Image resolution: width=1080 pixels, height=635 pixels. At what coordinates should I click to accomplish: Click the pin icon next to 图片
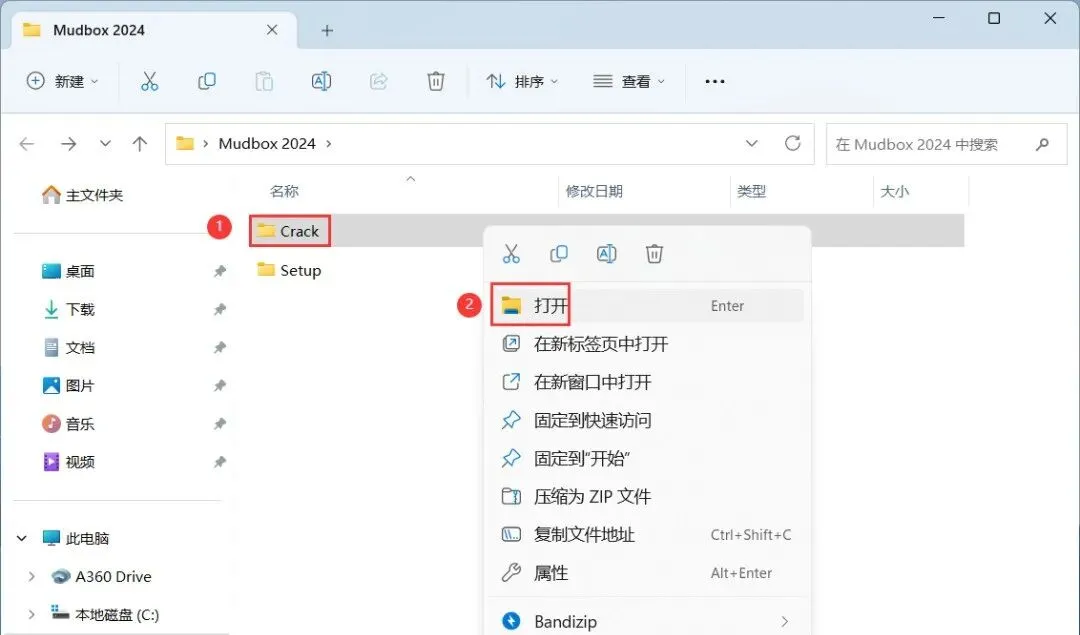(x=220, y=386)
